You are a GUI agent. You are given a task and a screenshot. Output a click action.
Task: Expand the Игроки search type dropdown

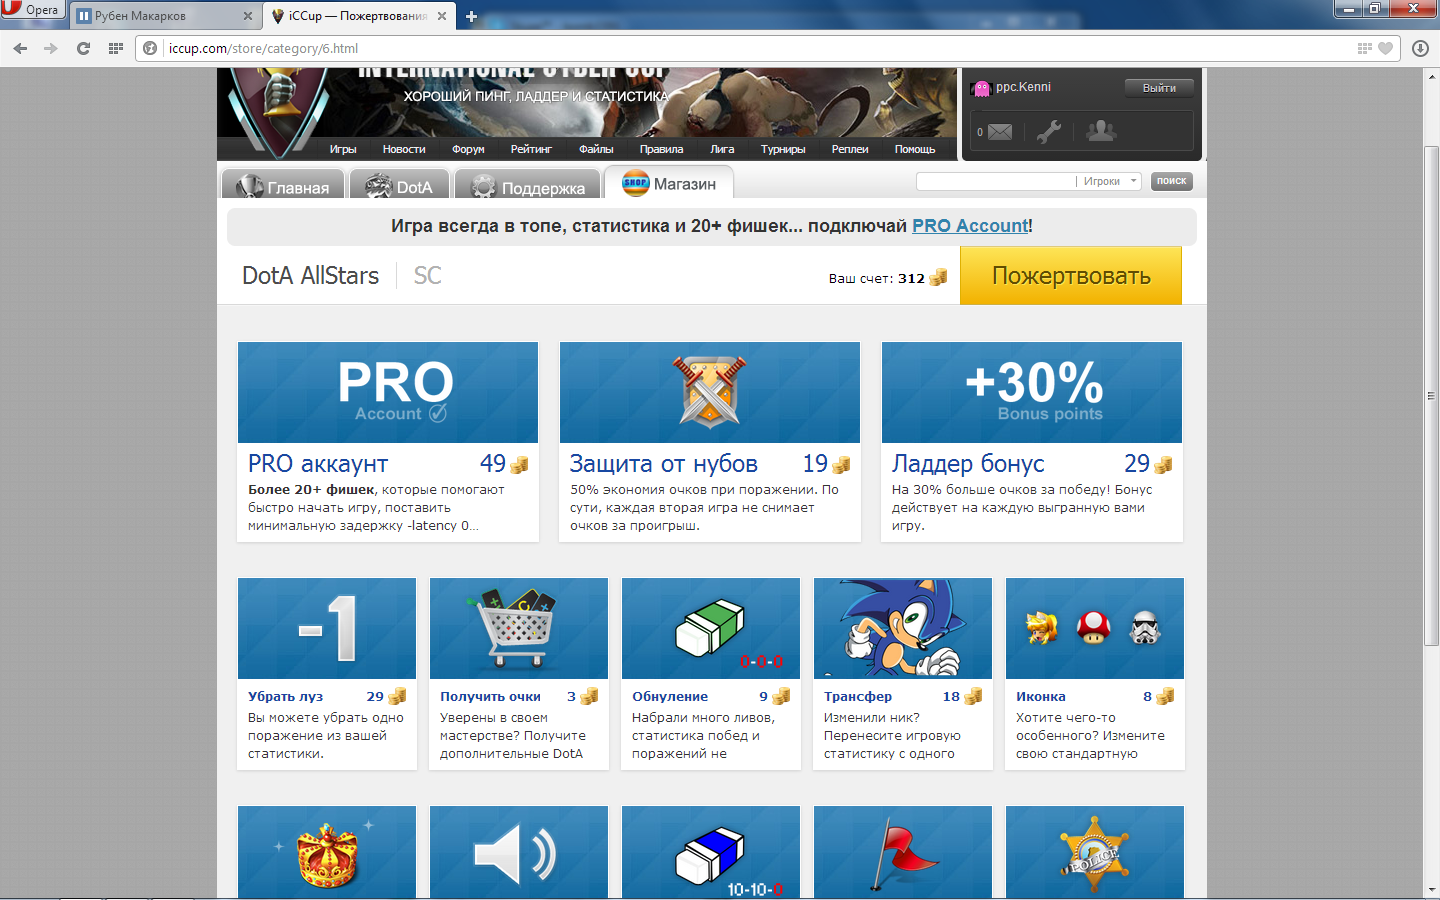point(1110,181)
